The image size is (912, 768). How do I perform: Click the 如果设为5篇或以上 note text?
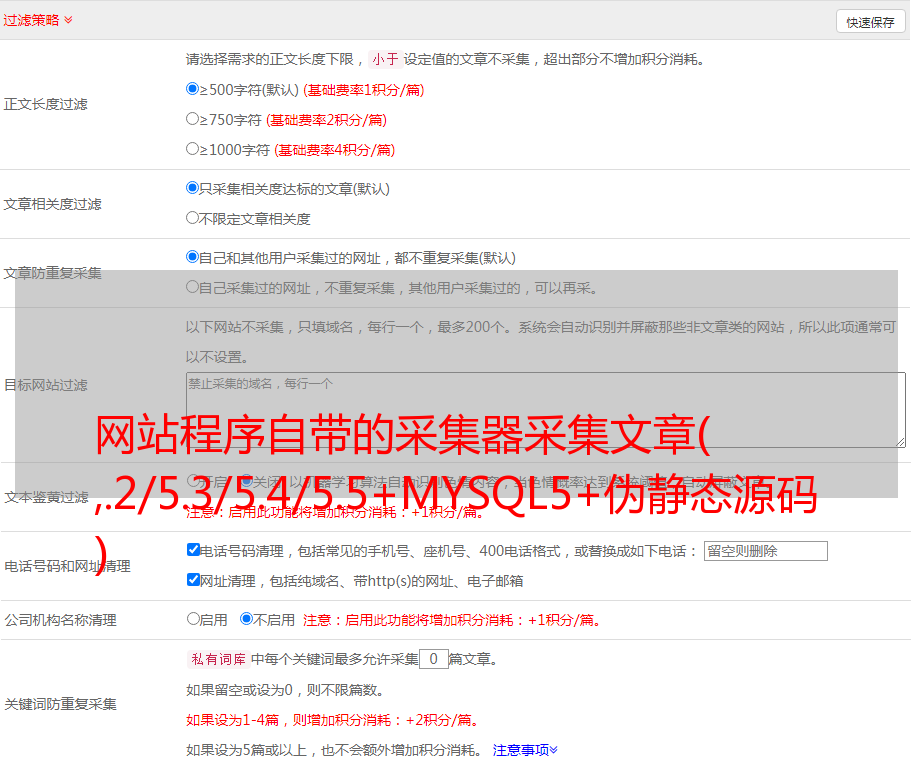[x=334, y=750]
